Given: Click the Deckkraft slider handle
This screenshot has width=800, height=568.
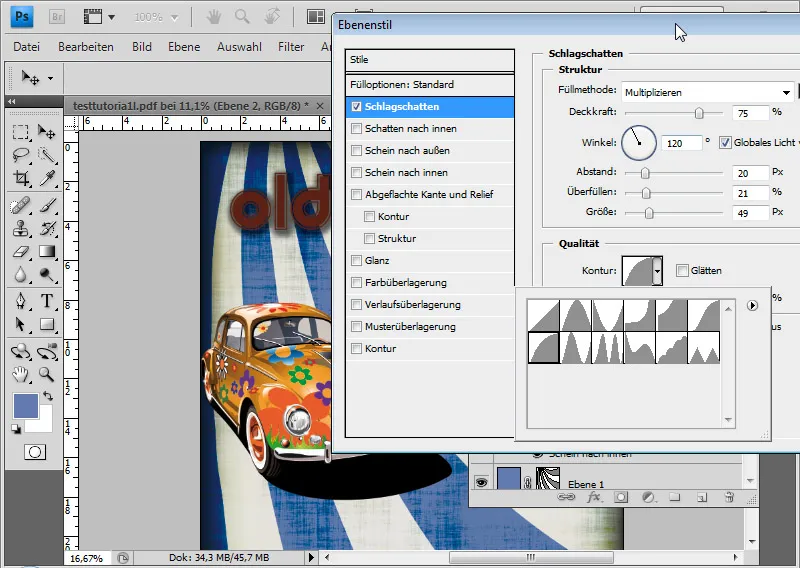Looking at the screenshot, I should (x=699, y=113).
